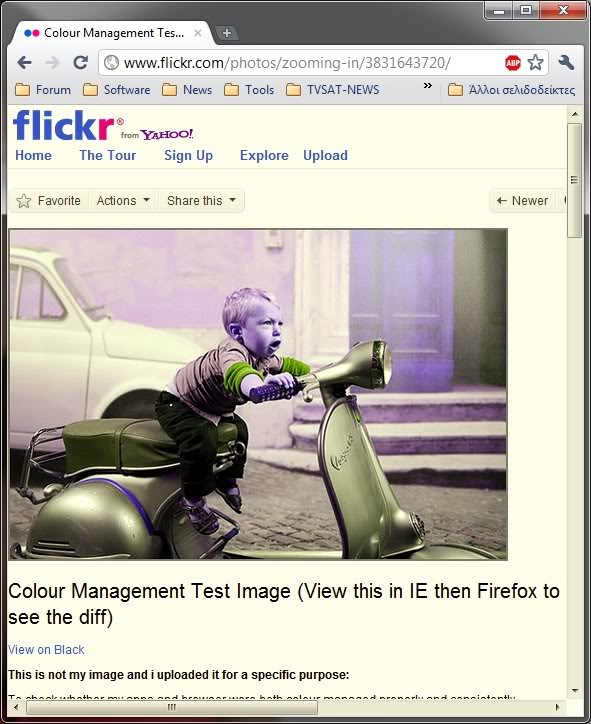
Task: Go to Newer photo
Action: 522,201
